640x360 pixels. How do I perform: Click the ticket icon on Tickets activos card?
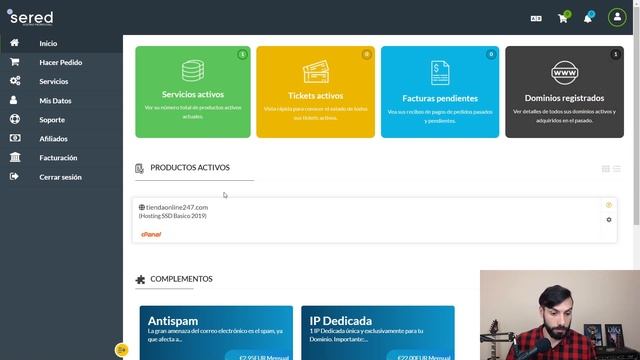[316, 72]
